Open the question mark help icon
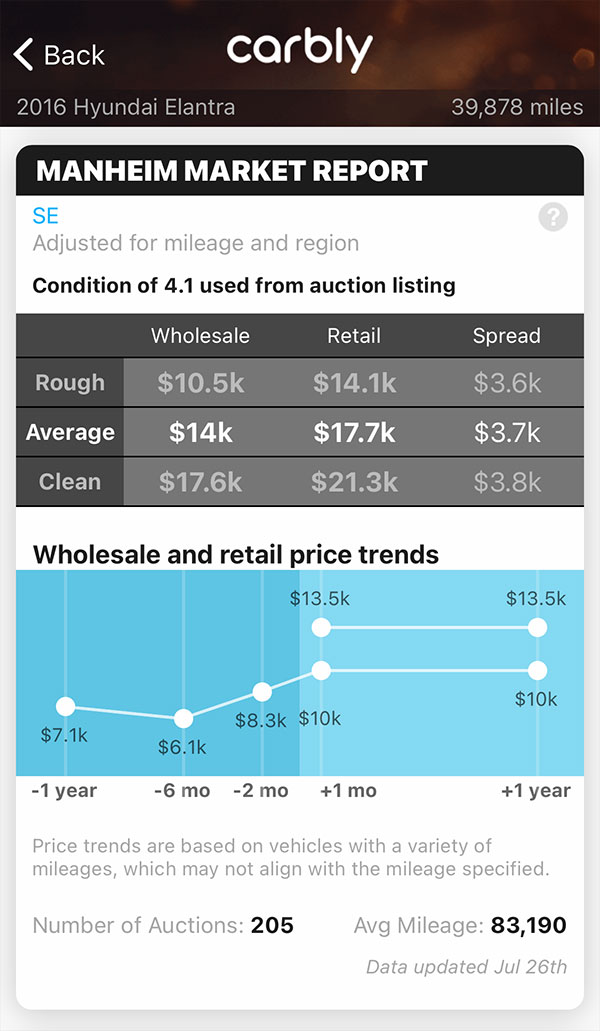 (551, 217)
